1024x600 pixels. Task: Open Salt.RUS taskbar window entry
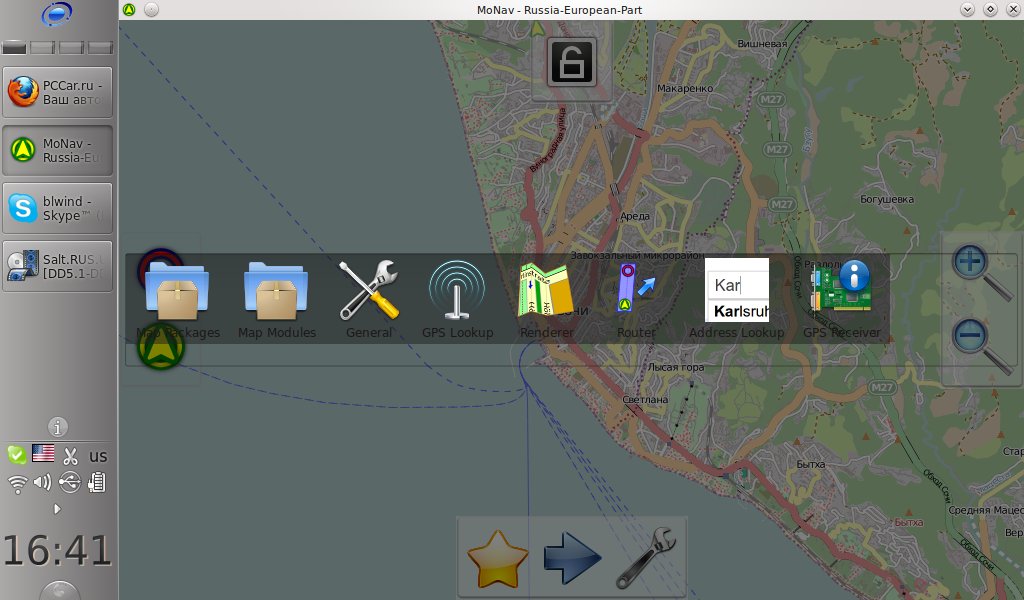coord(58,266)
